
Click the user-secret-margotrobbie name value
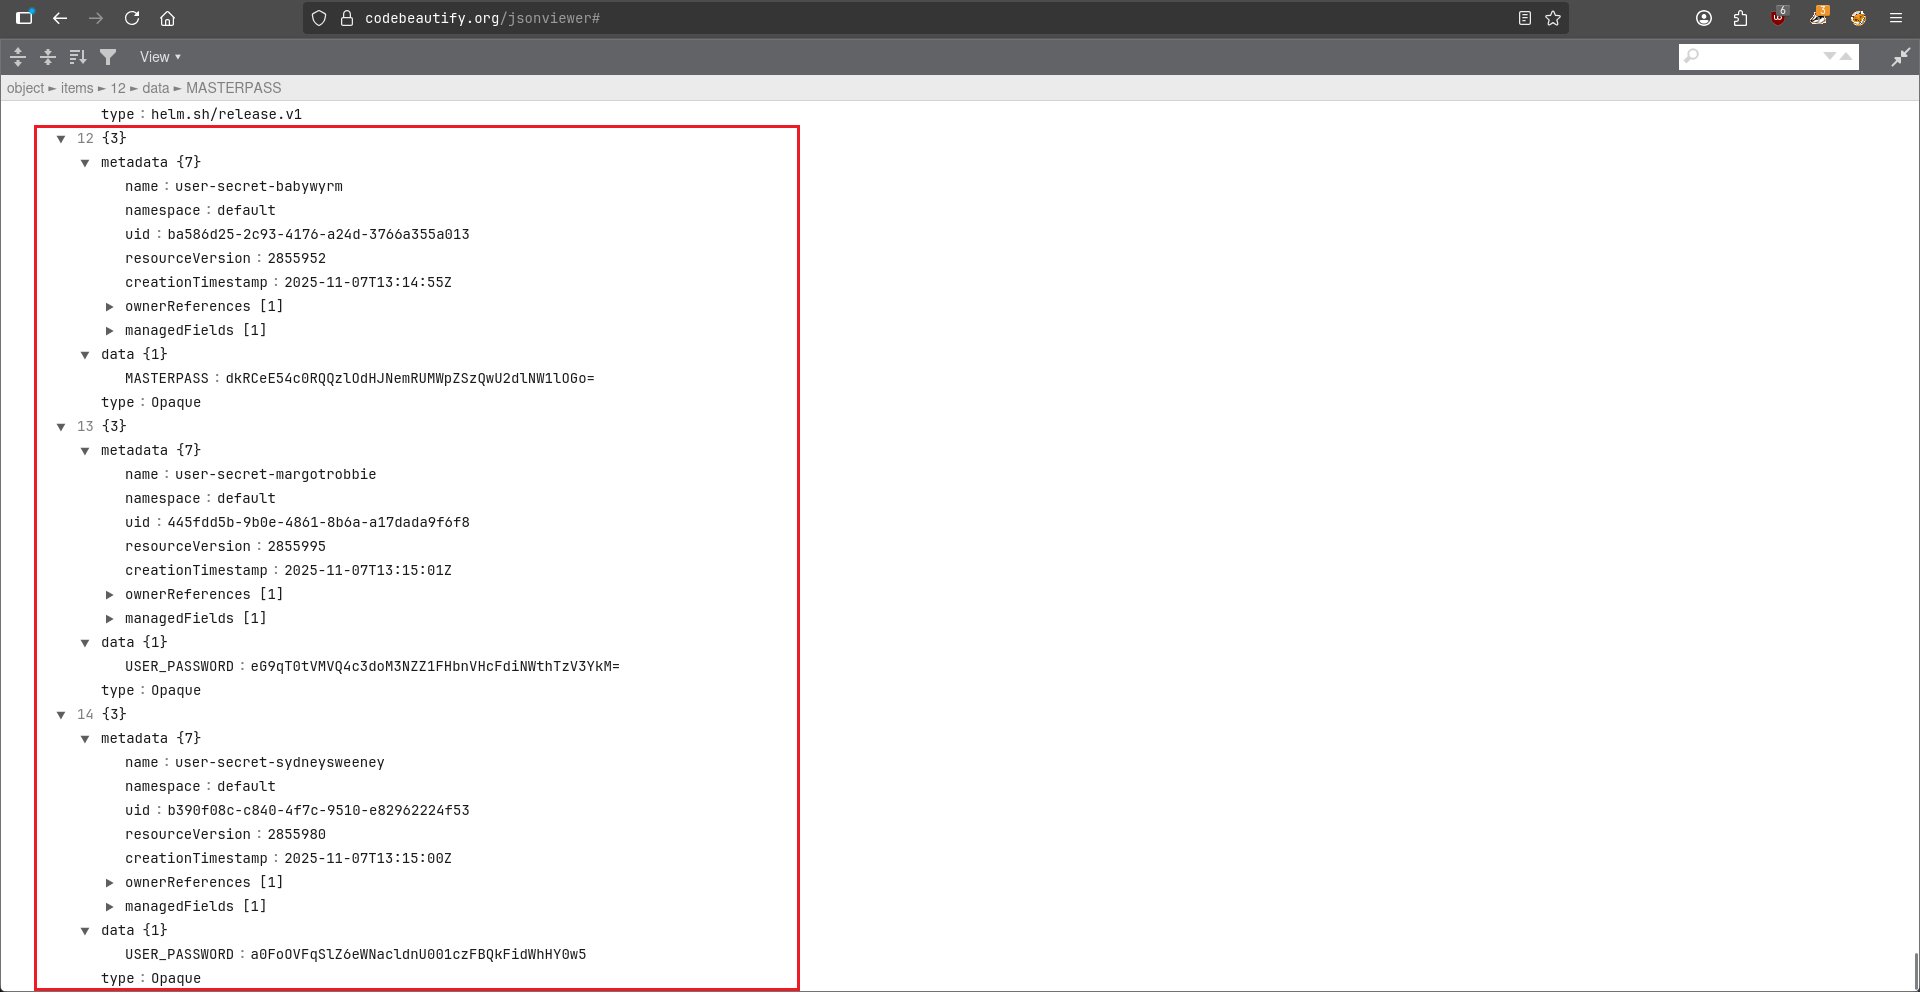point(275,474)
